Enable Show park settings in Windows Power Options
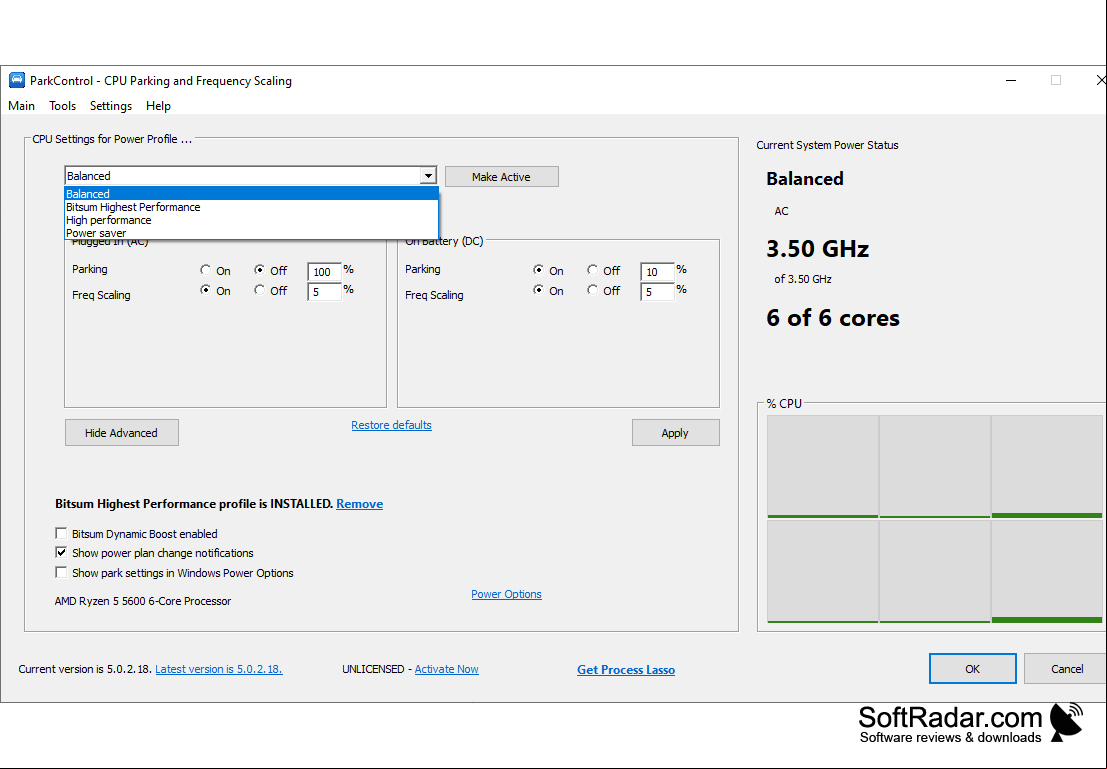This screenshot has height=769, width=1107. [61, 572]
